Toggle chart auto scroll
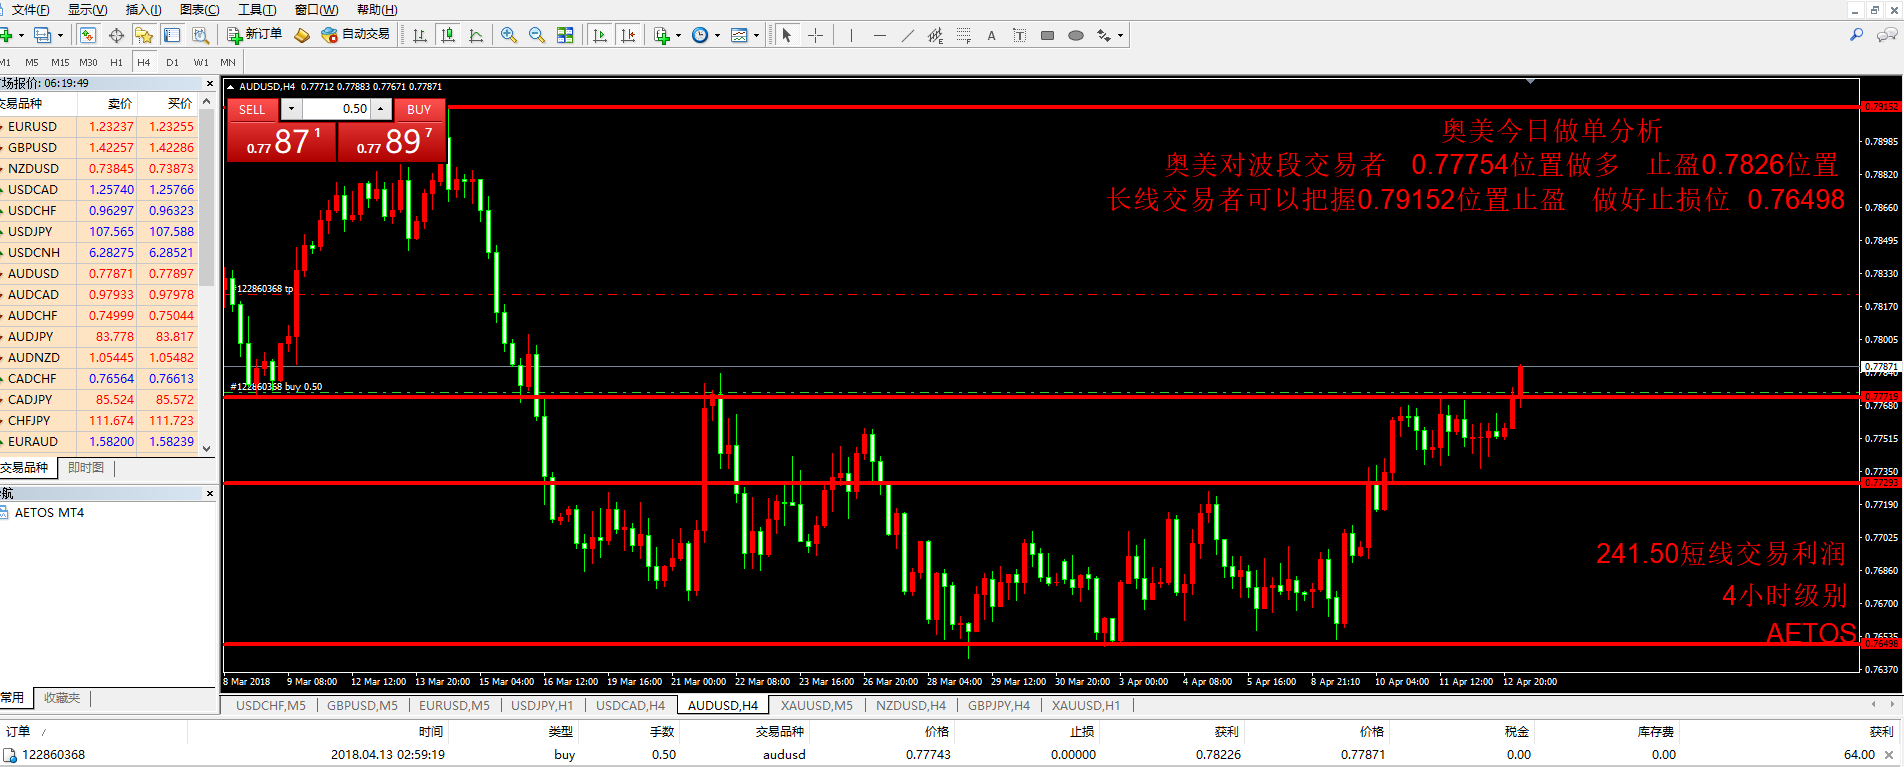The width and height of the screenshot is (1904, 767). coord(600,35)
